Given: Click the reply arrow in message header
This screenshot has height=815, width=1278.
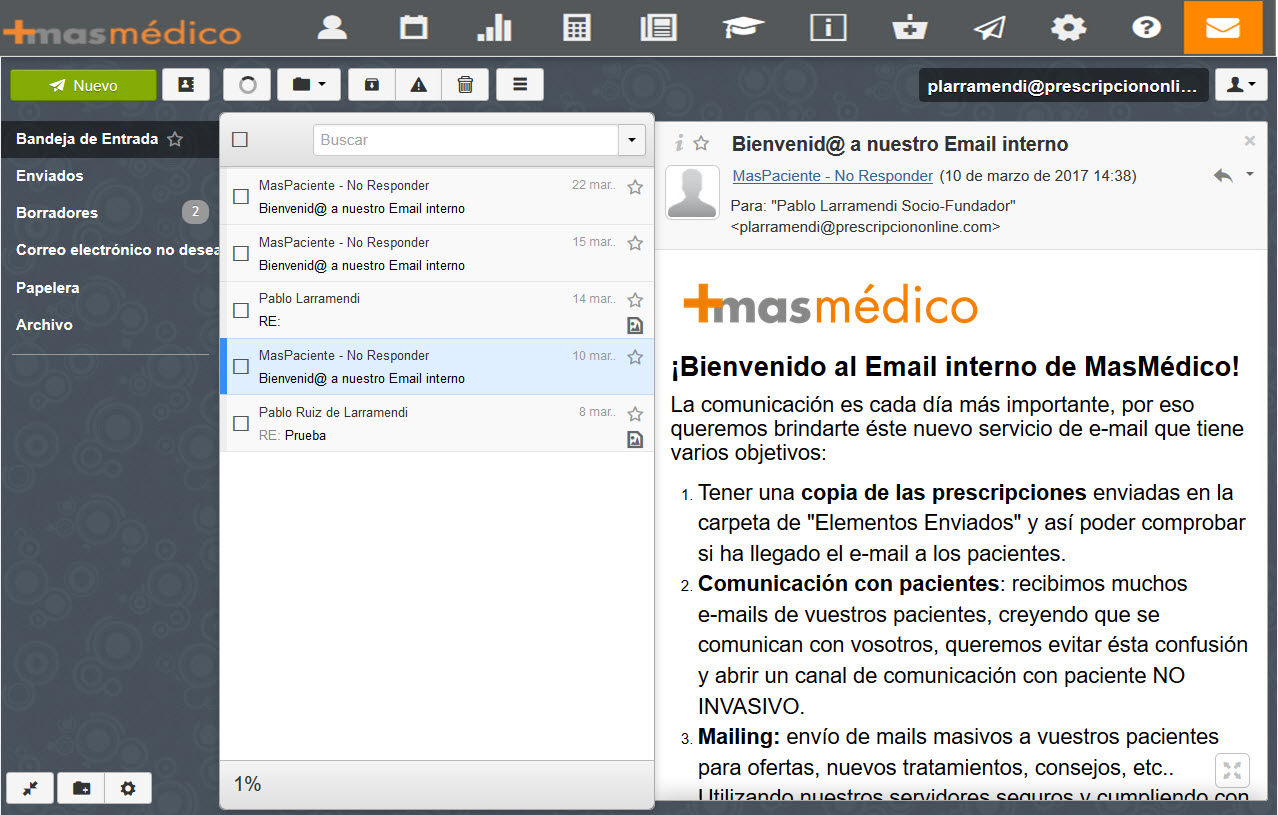Looking at the screenshot, I should pos(1223,175).
